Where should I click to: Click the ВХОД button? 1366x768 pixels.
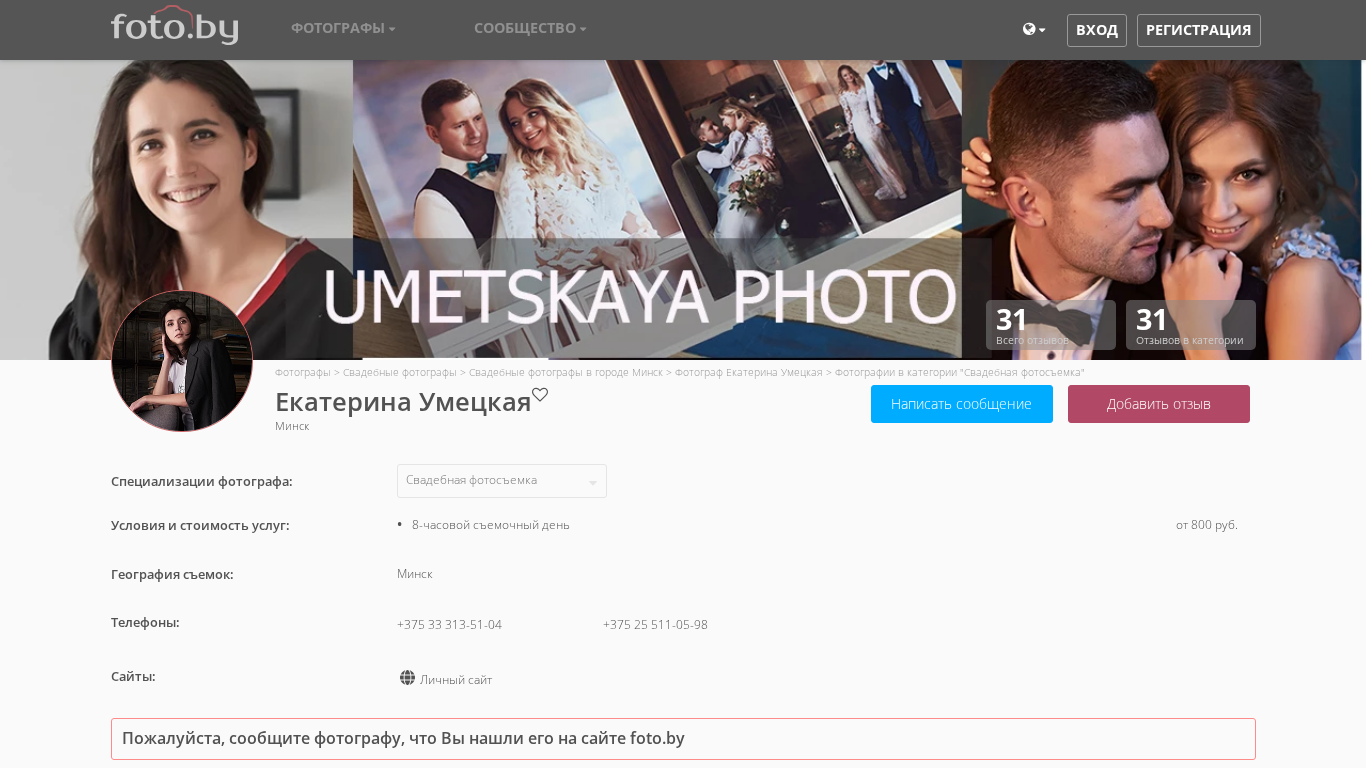coord(1097,30)
